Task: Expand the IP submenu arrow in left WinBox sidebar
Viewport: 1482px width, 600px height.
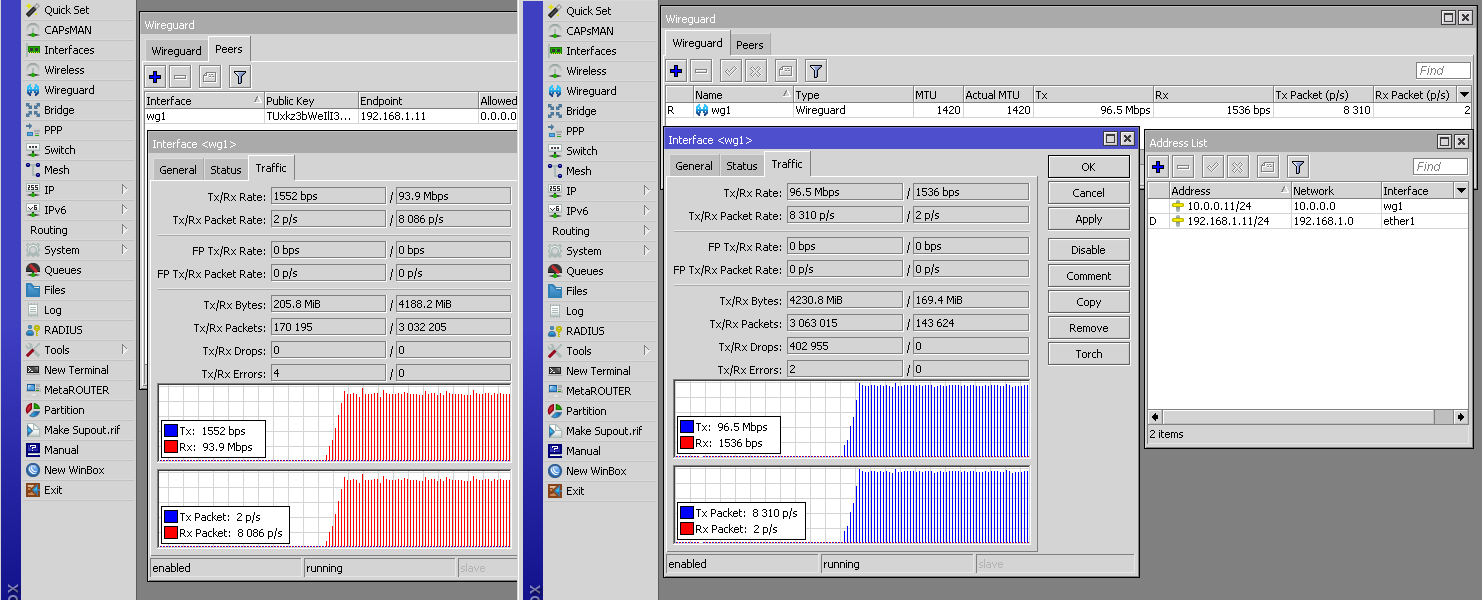Action: (125, 189)
